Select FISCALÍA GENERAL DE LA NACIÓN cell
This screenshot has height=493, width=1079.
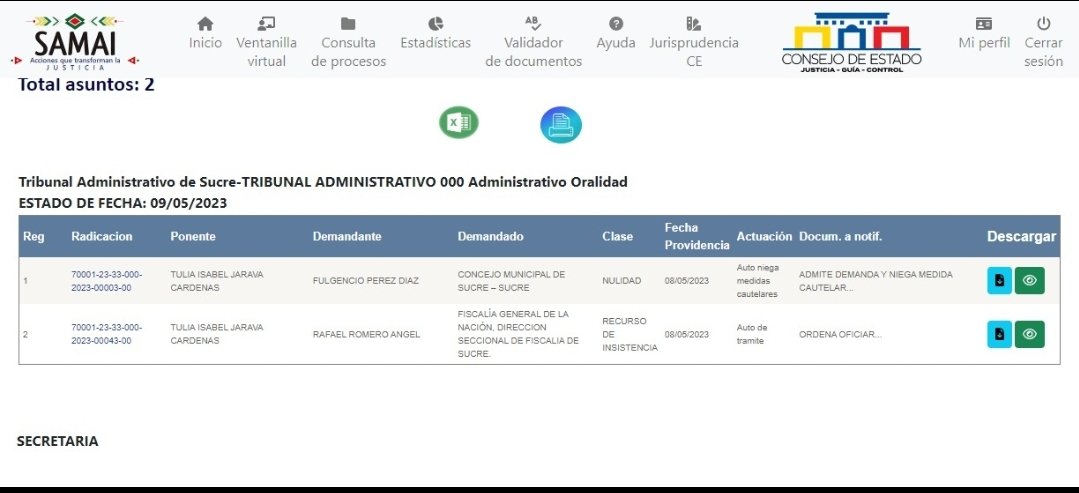518,334
